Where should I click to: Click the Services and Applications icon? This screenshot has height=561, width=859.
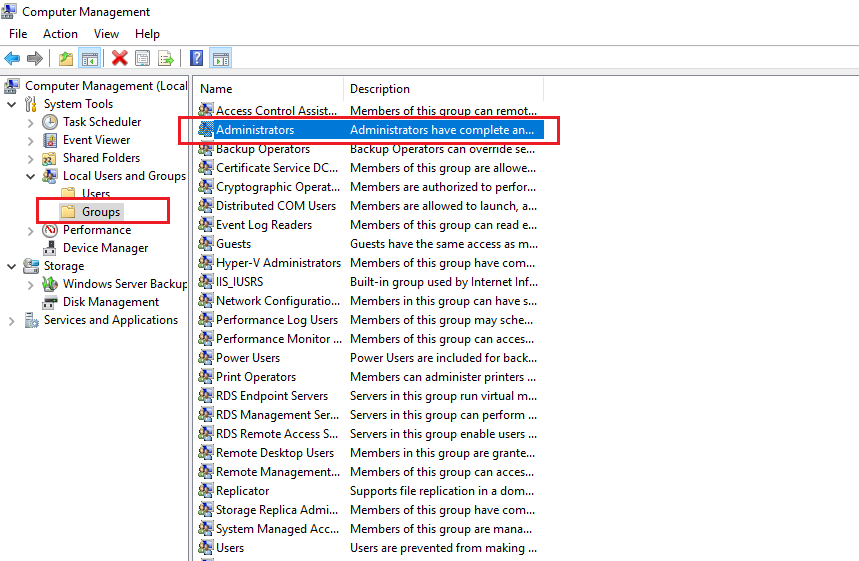(31, 320)
